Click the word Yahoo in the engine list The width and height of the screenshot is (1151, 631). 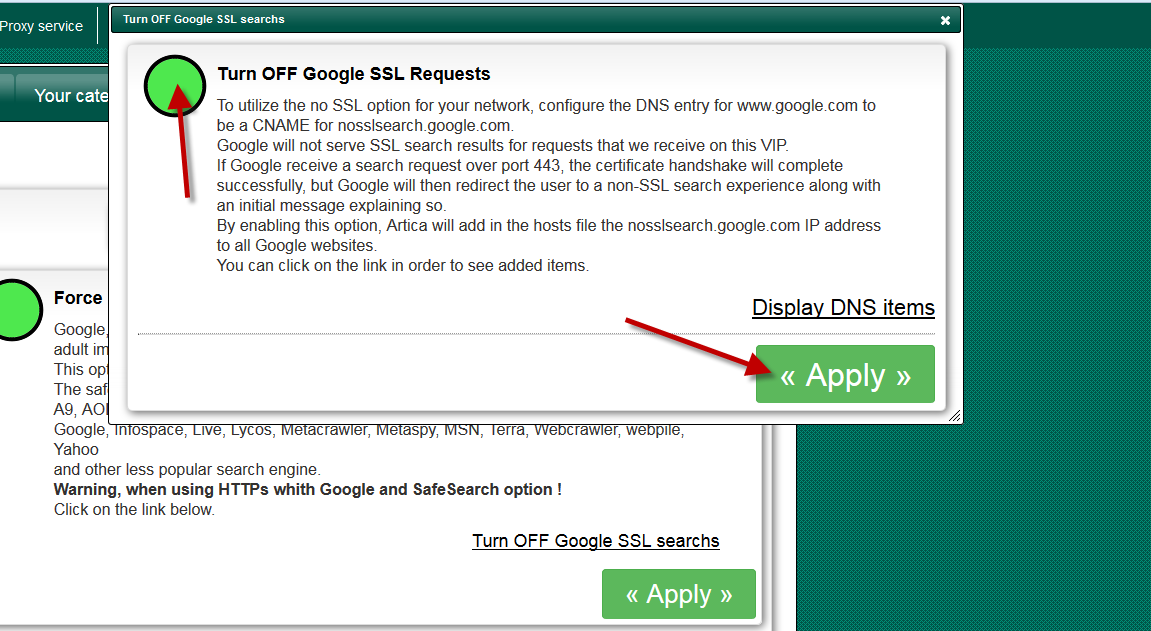pyautogui.click(x=76, y=450)
